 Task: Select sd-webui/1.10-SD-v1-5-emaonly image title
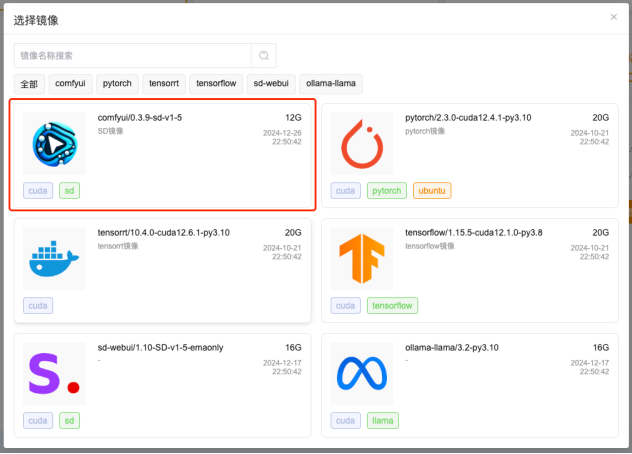(160, 348)
